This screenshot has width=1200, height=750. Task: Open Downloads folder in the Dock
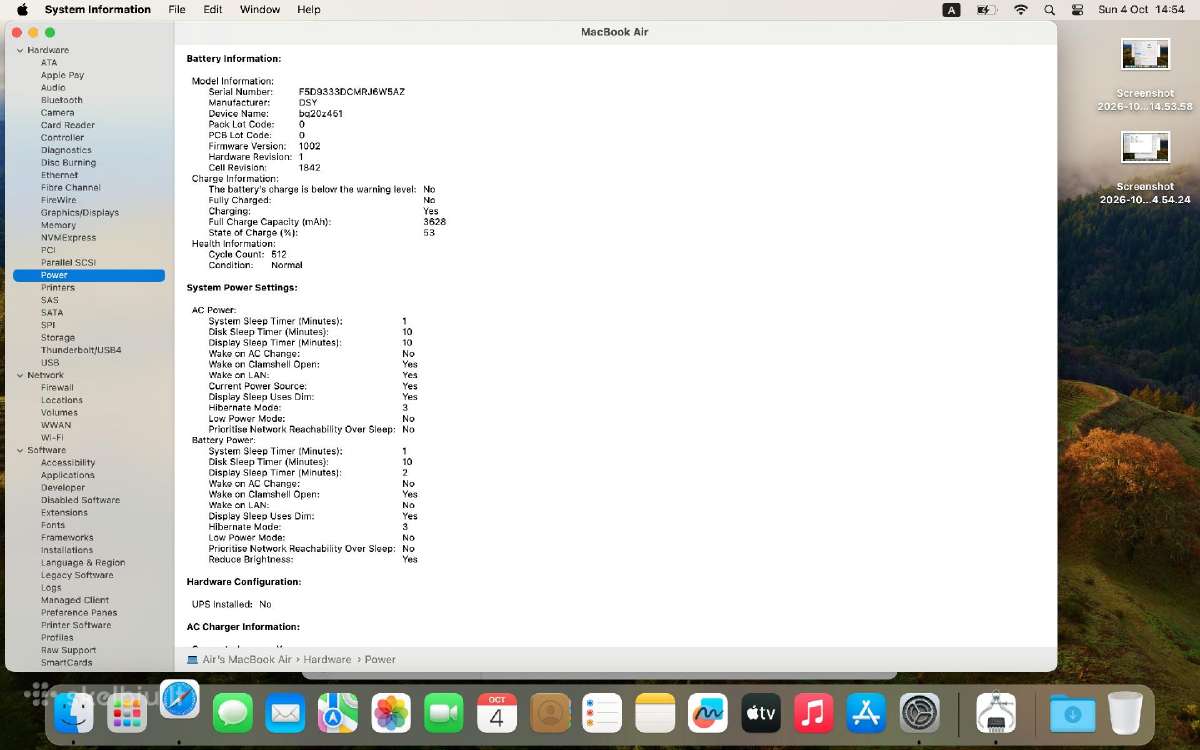(1072, 714)
